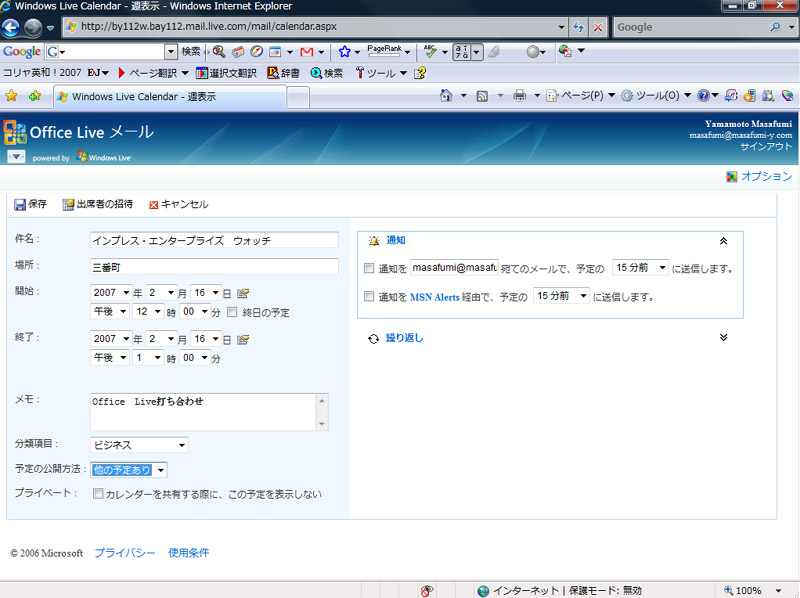The image size is (800, 598).
Task: Open the end date calendar picker icon
Action: tap(243, 340)
